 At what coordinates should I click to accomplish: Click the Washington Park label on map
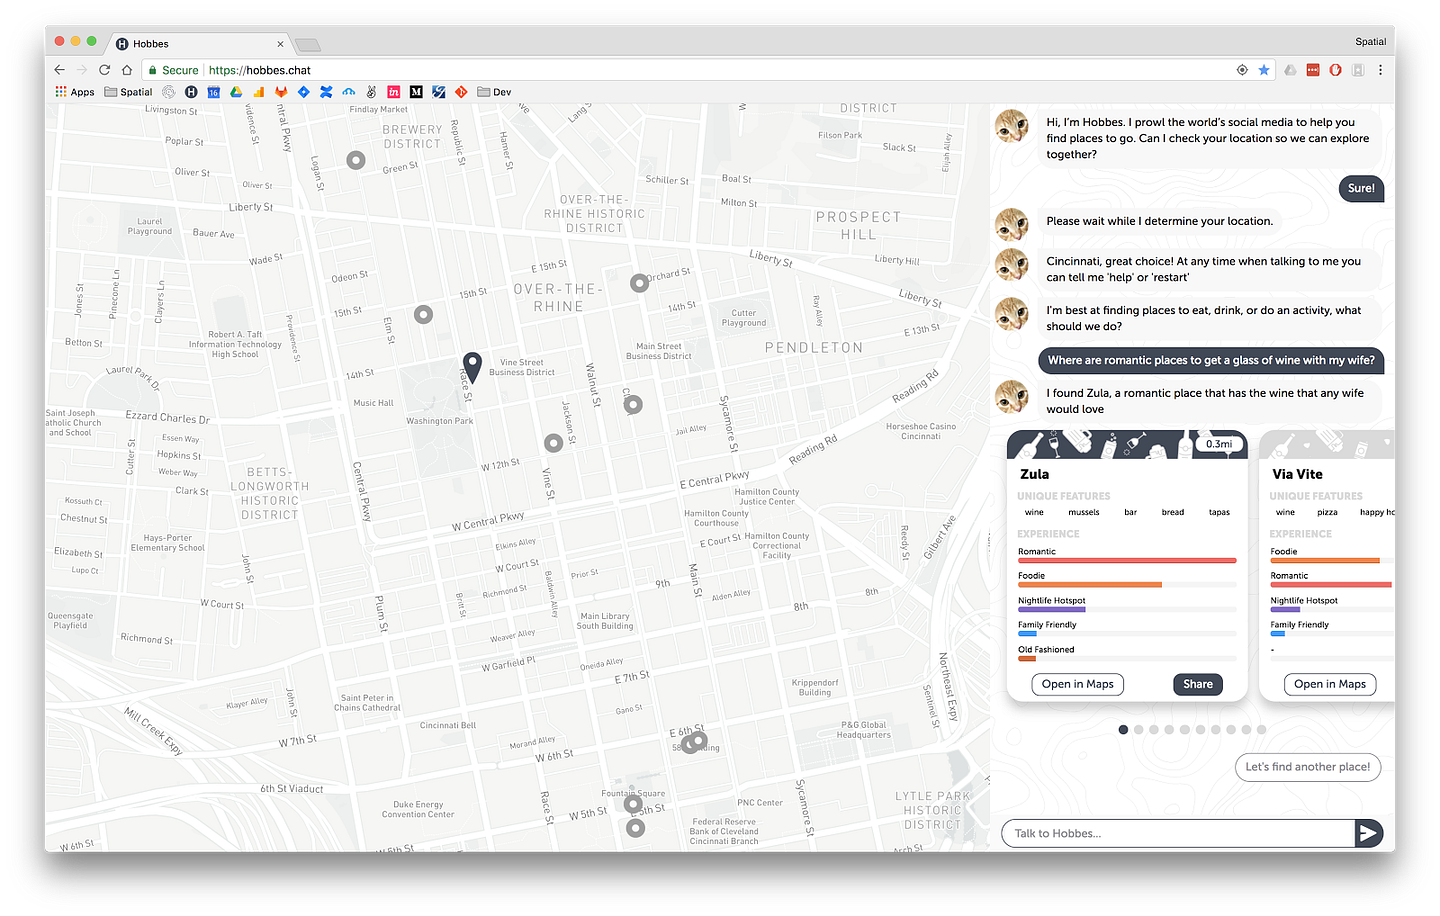point(439,421)
